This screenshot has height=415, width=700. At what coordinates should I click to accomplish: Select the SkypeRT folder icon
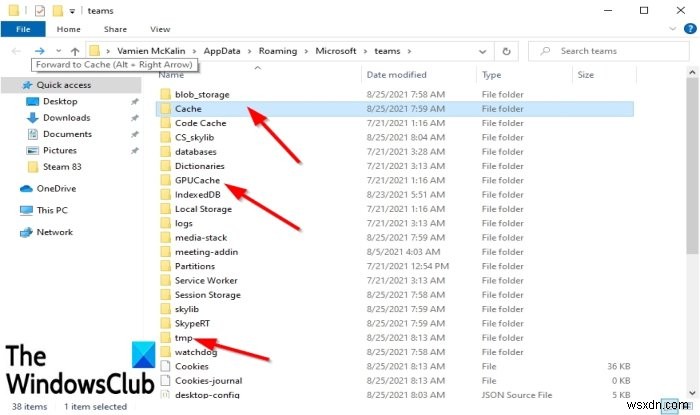click(x=166, y=324)
